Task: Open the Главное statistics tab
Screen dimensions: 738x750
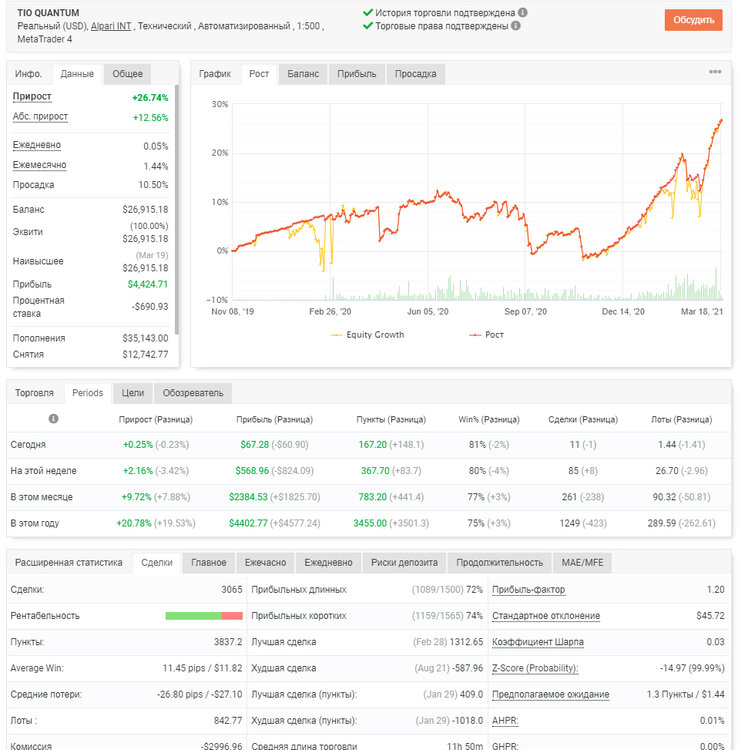Action: tap(209, 562)
